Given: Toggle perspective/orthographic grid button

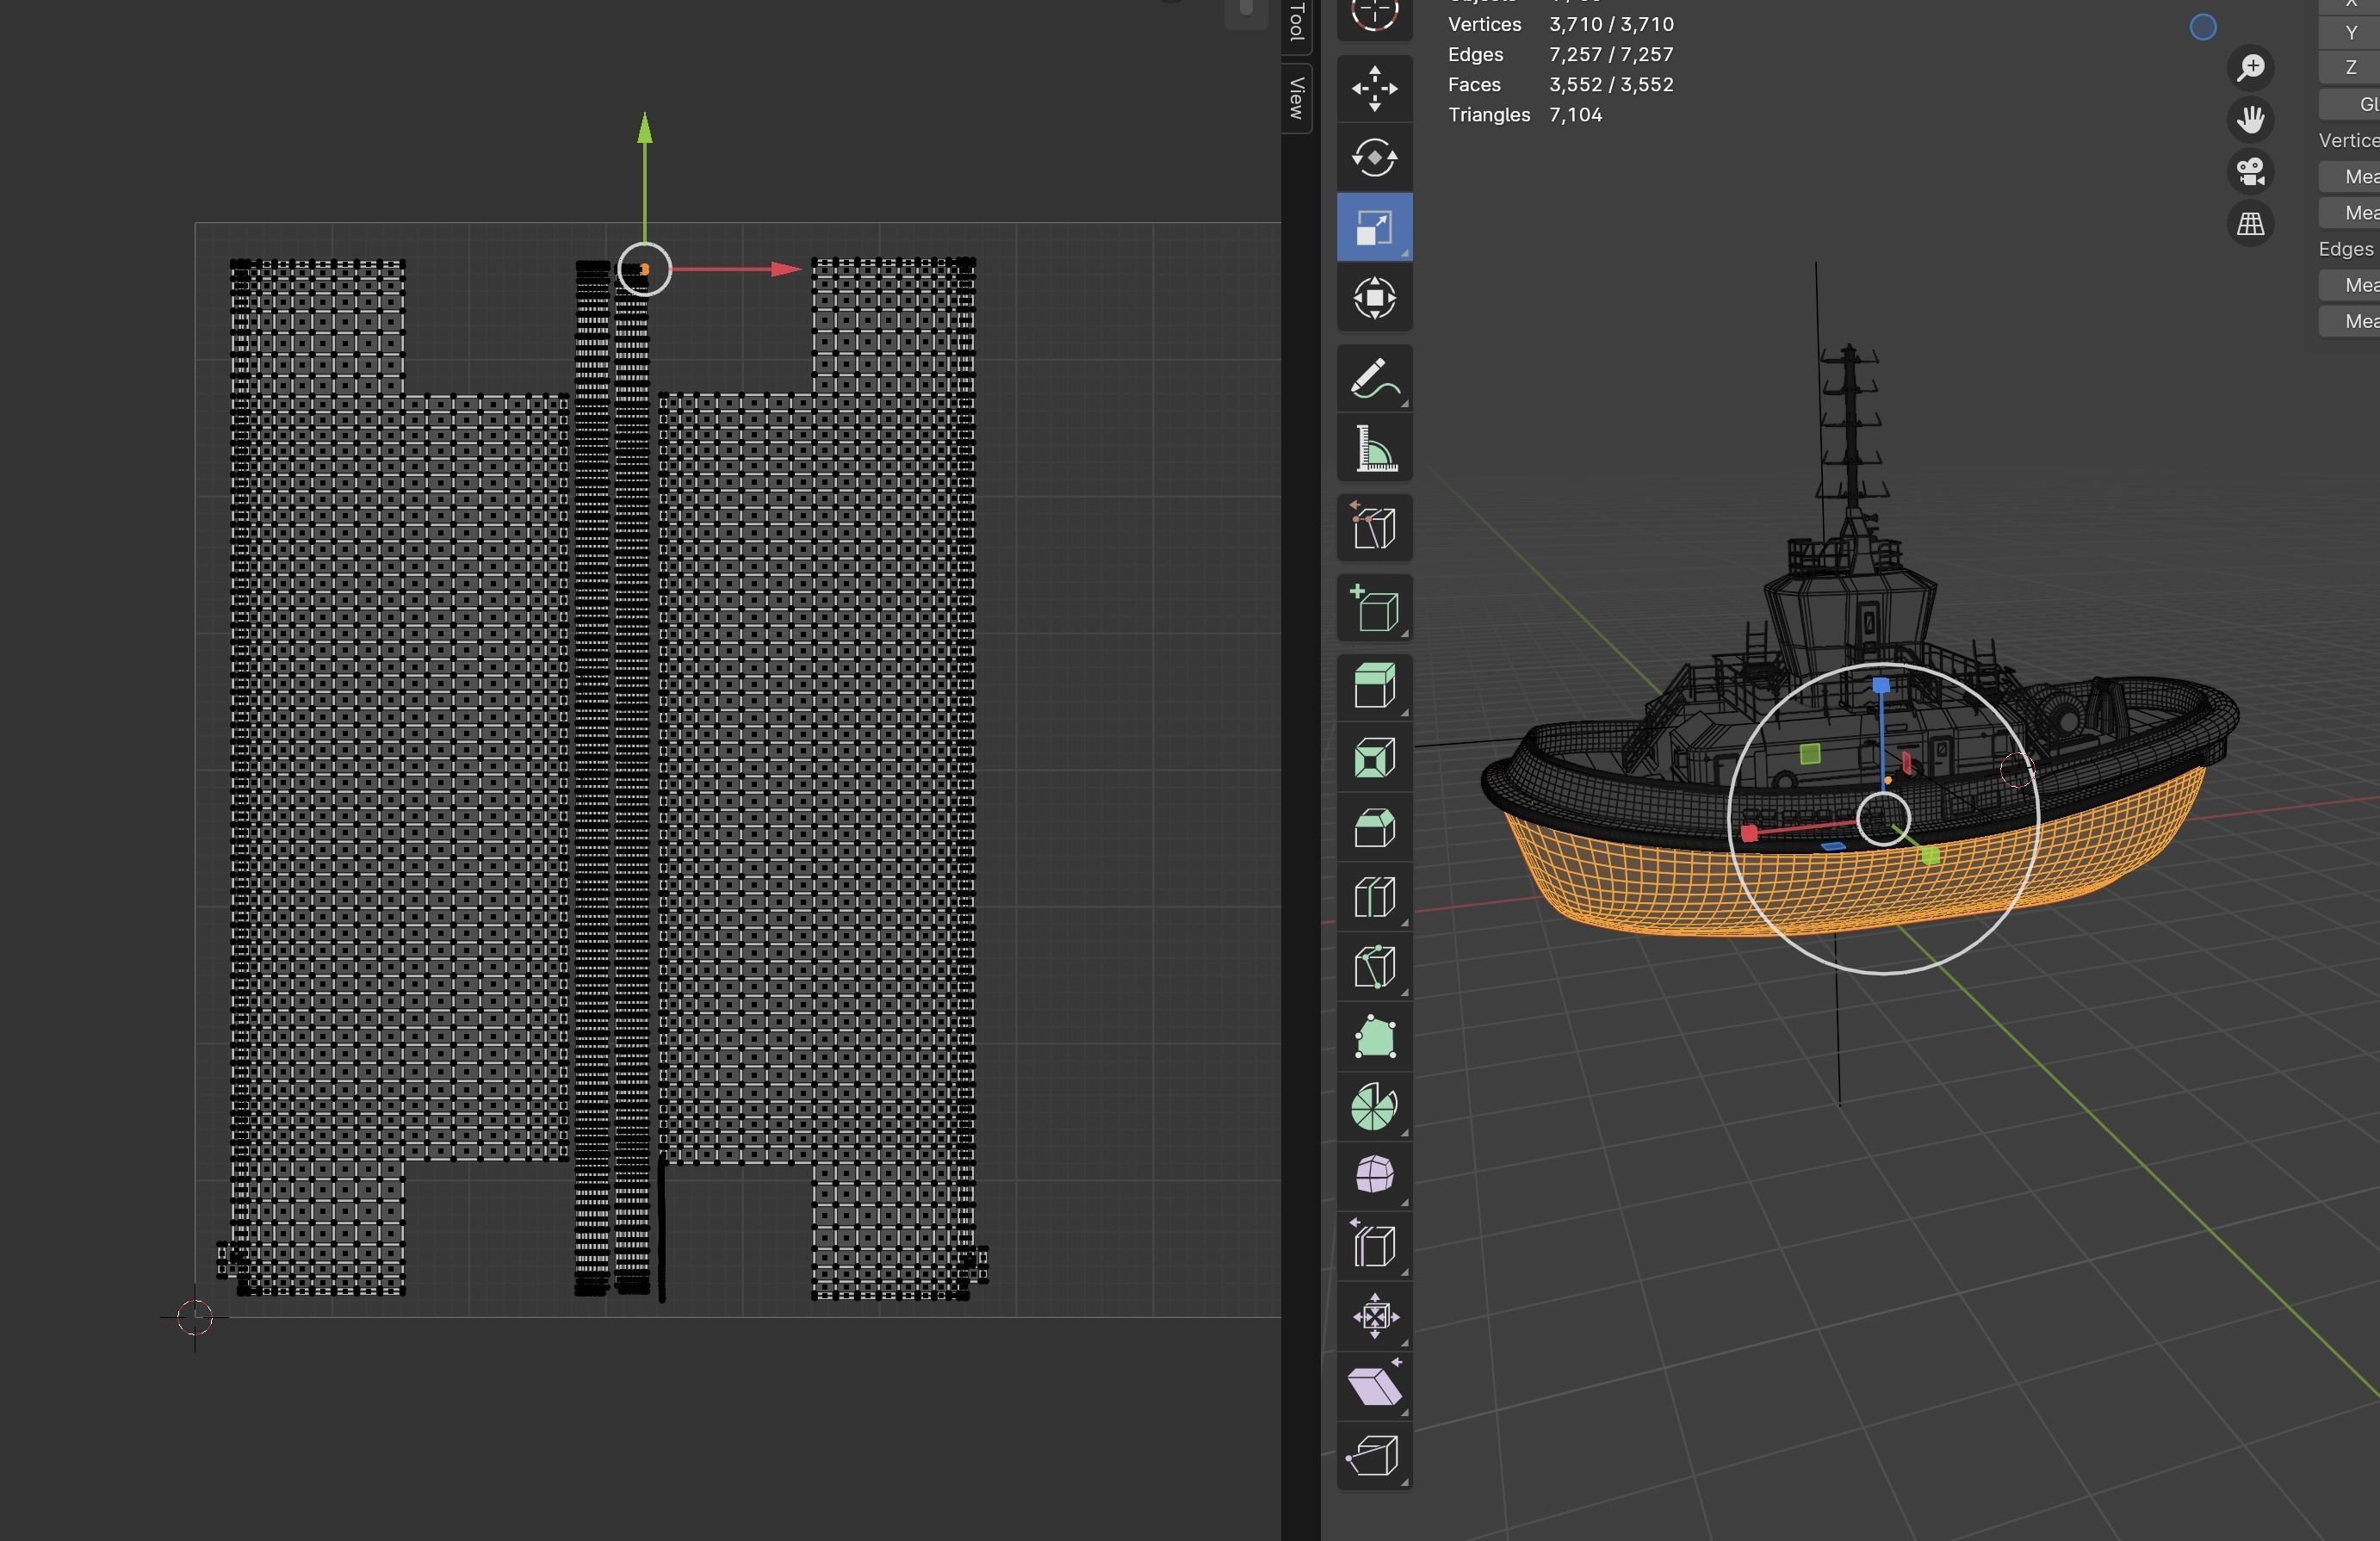Looking at the screenshot, I should point(2251,224).
